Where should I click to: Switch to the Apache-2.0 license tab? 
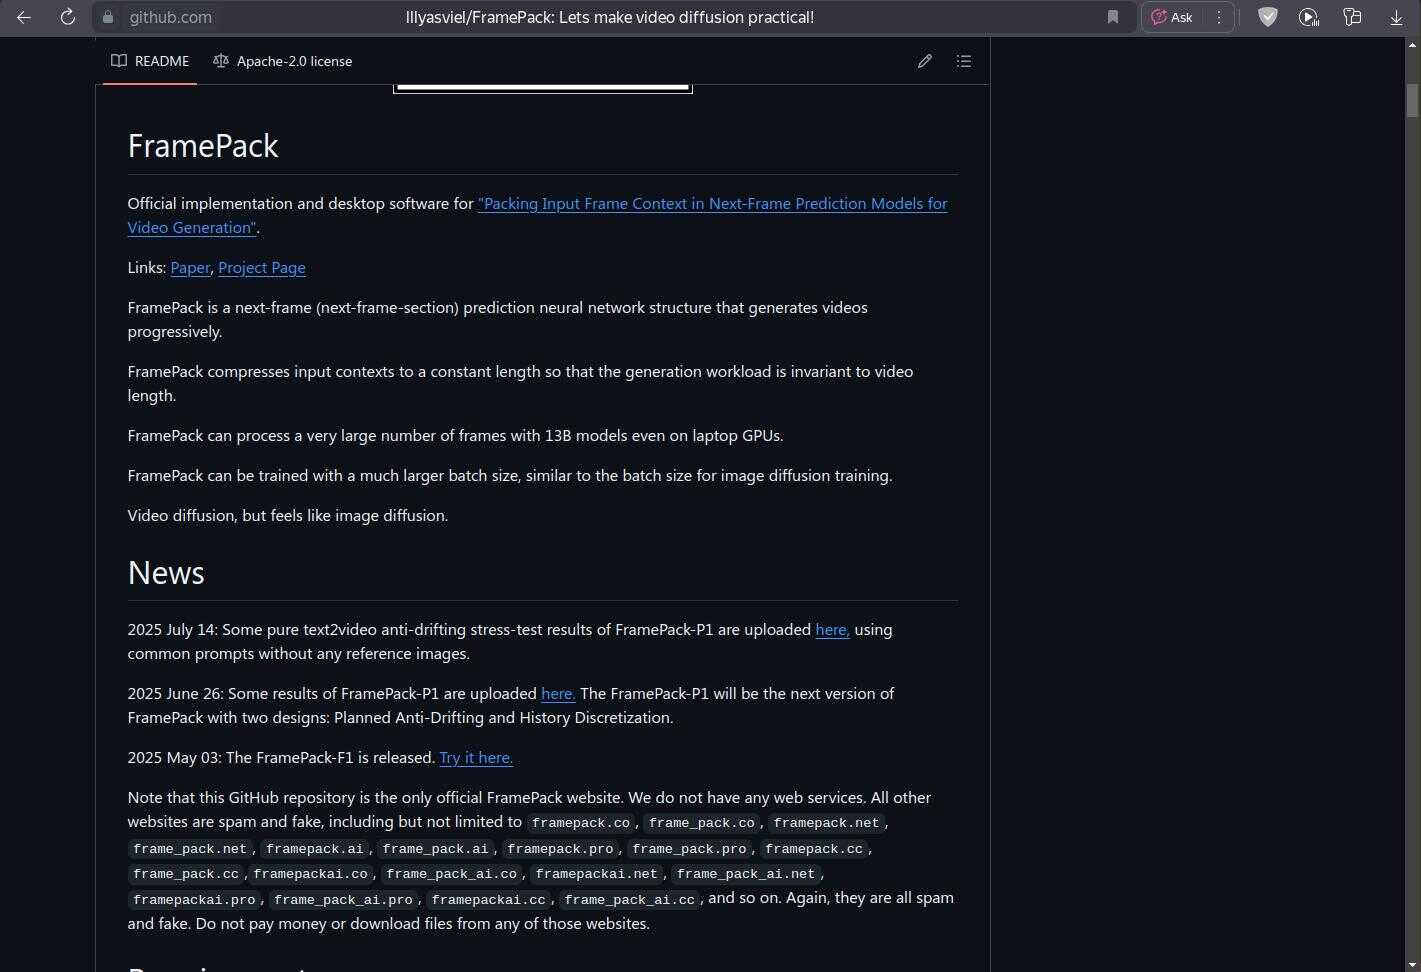(x=283, y=61)
